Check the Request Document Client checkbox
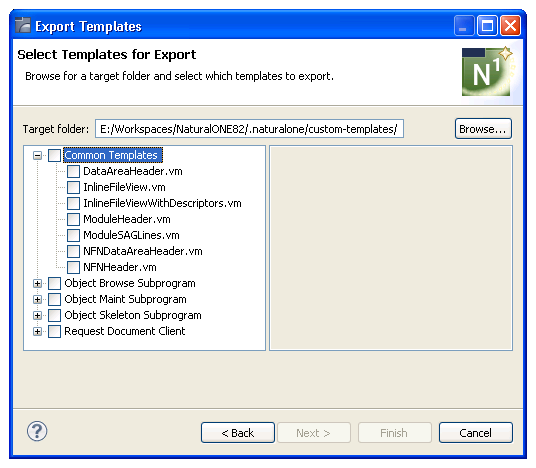This screenshot has width=536, height=468. pyautogui.click(x=54, y=331)
